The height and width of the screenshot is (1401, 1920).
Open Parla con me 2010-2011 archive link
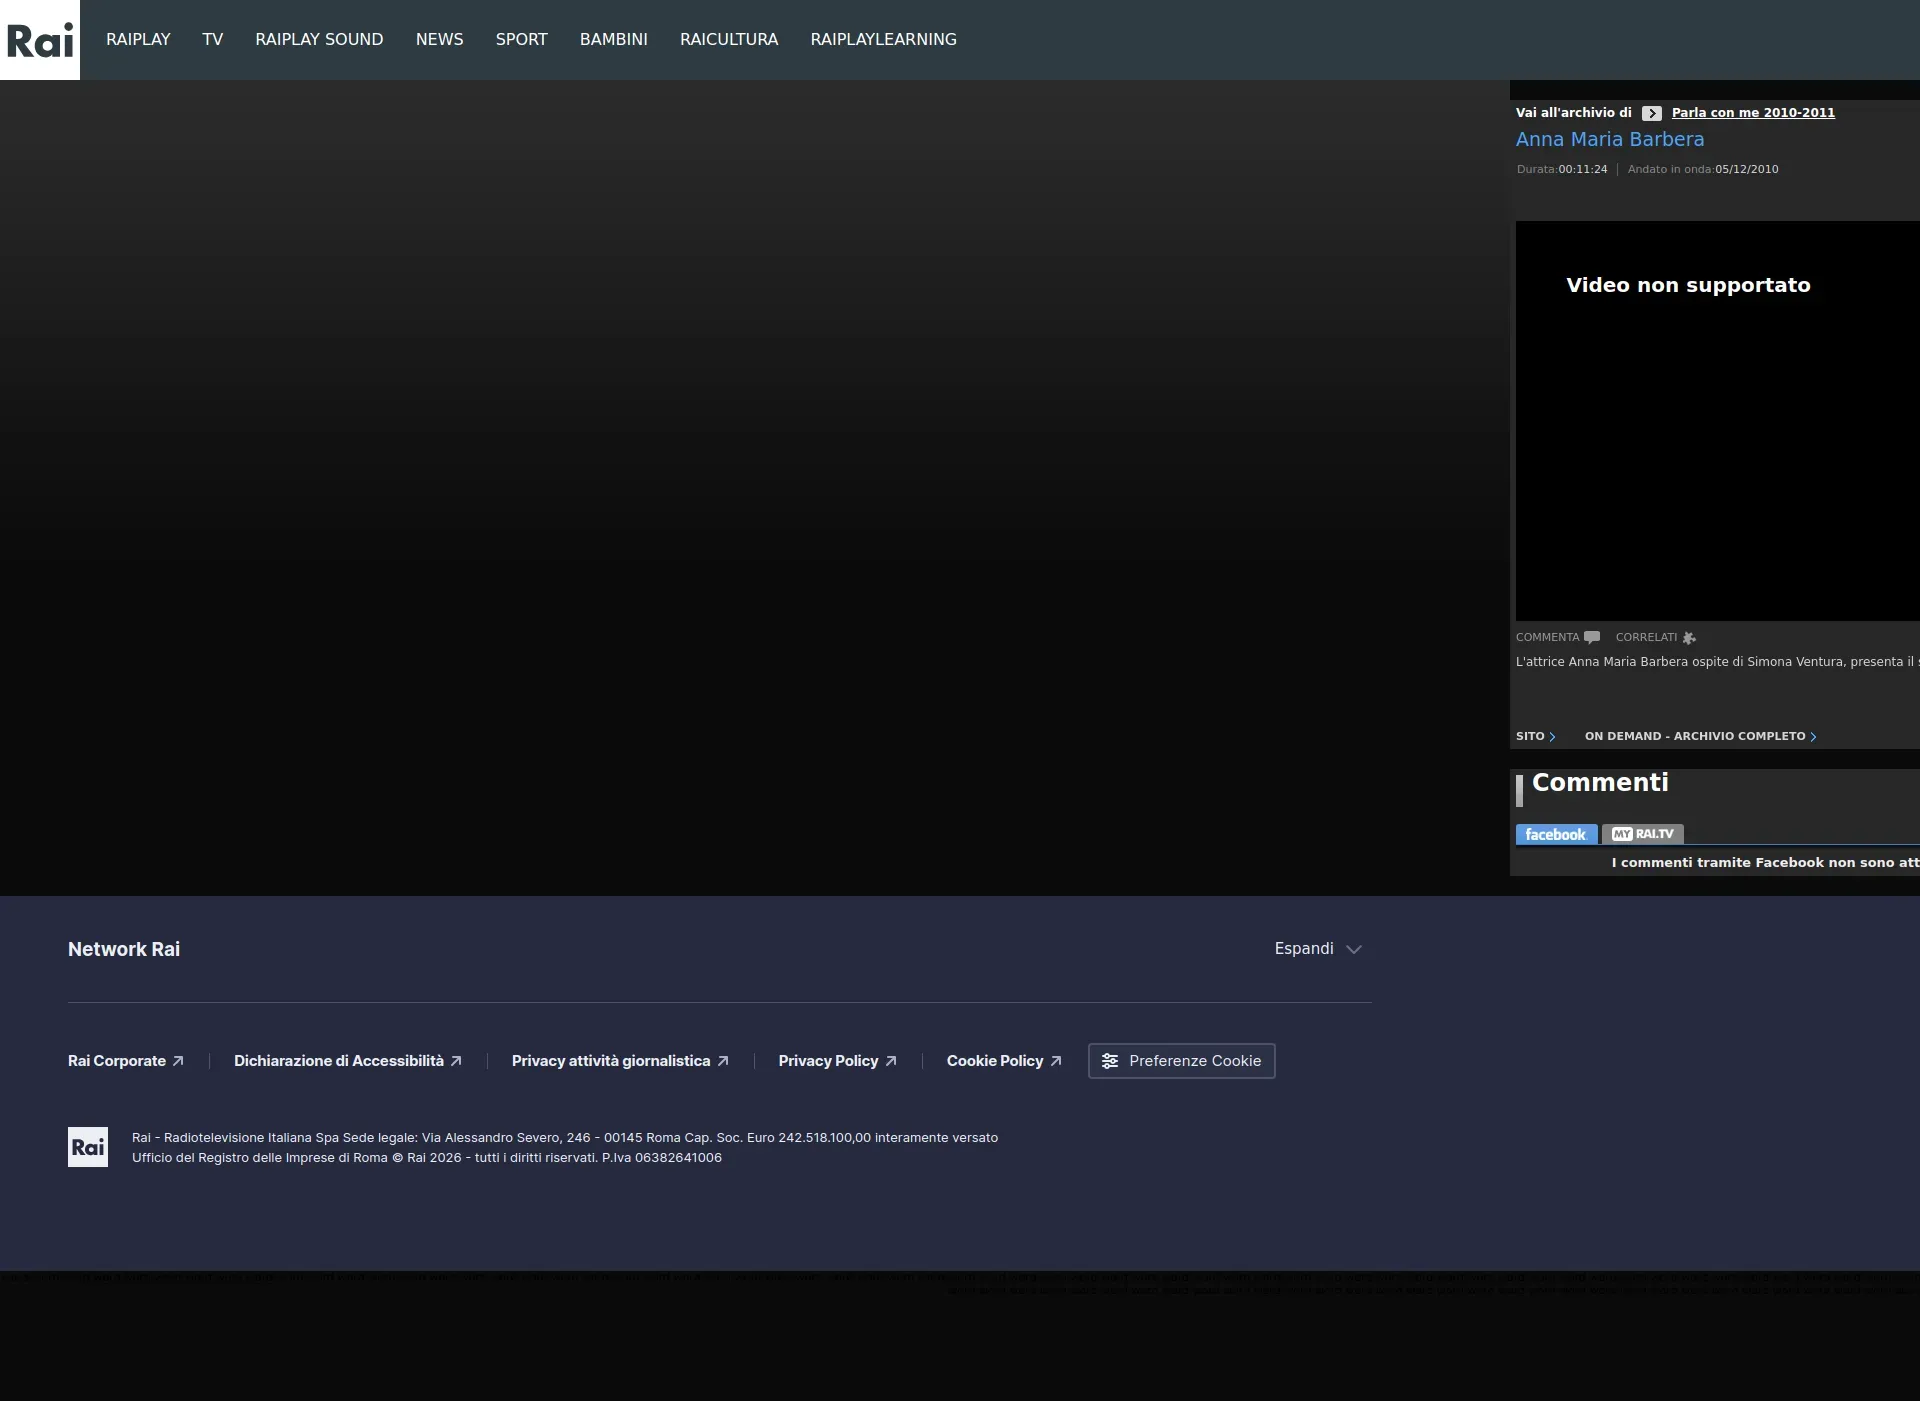click(1753, 113)
